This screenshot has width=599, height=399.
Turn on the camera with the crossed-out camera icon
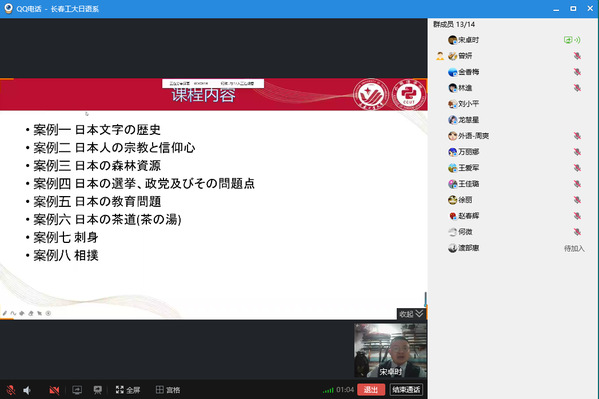click(54, 390)
